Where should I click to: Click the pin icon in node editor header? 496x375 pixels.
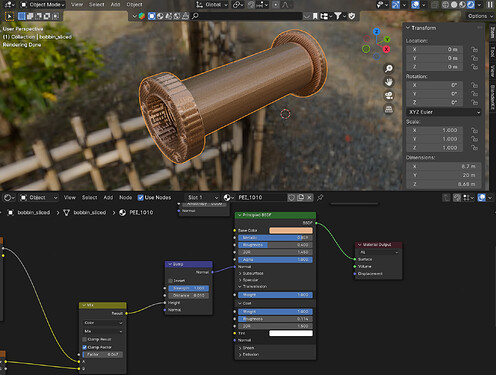320,198
